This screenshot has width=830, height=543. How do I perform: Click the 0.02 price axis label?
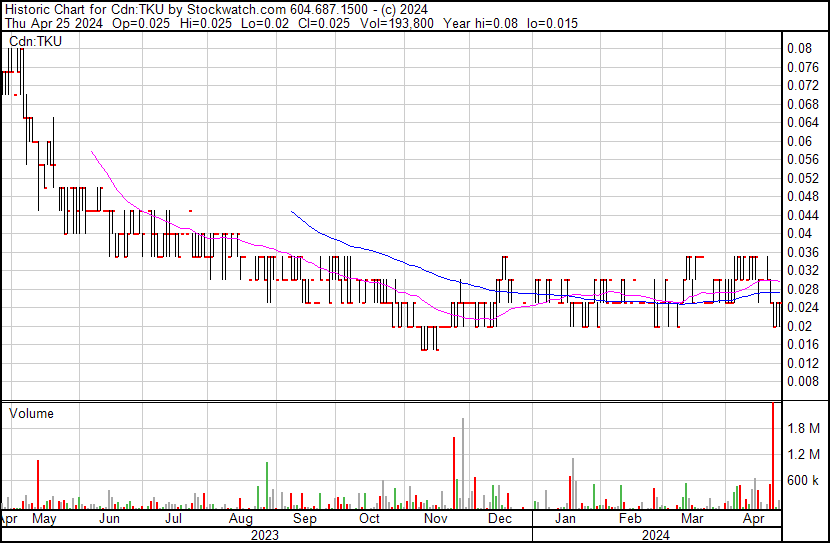798,326
